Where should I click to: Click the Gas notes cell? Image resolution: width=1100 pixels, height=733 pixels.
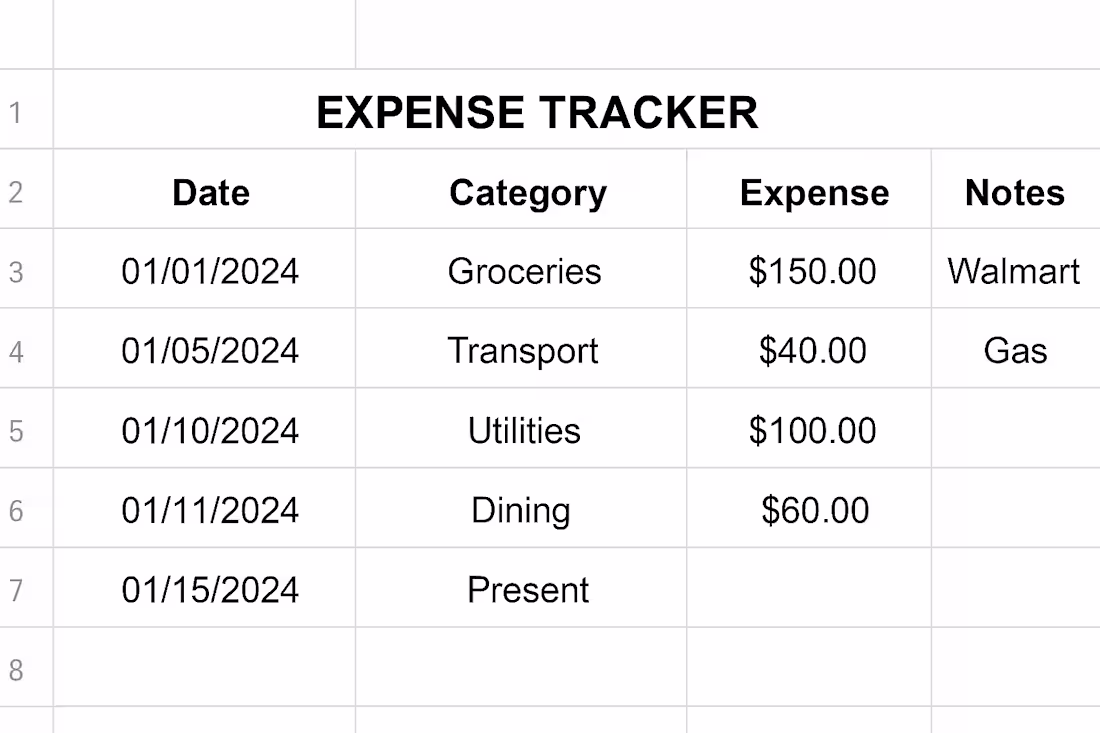click(1015, 351)
